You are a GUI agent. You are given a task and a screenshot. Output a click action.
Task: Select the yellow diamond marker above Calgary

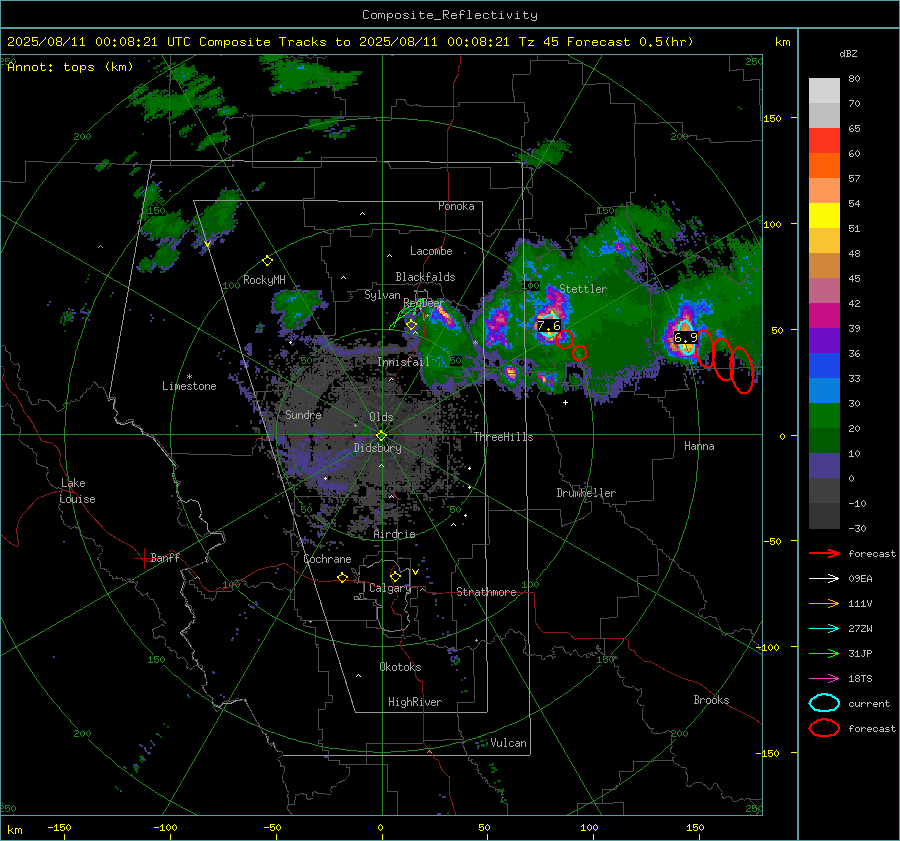[395, 576]
